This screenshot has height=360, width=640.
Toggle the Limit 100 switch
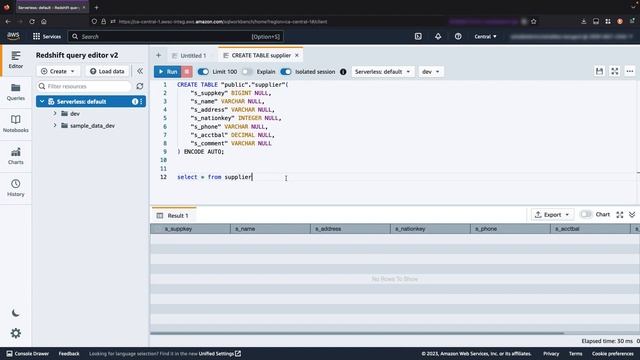point(203,71)
